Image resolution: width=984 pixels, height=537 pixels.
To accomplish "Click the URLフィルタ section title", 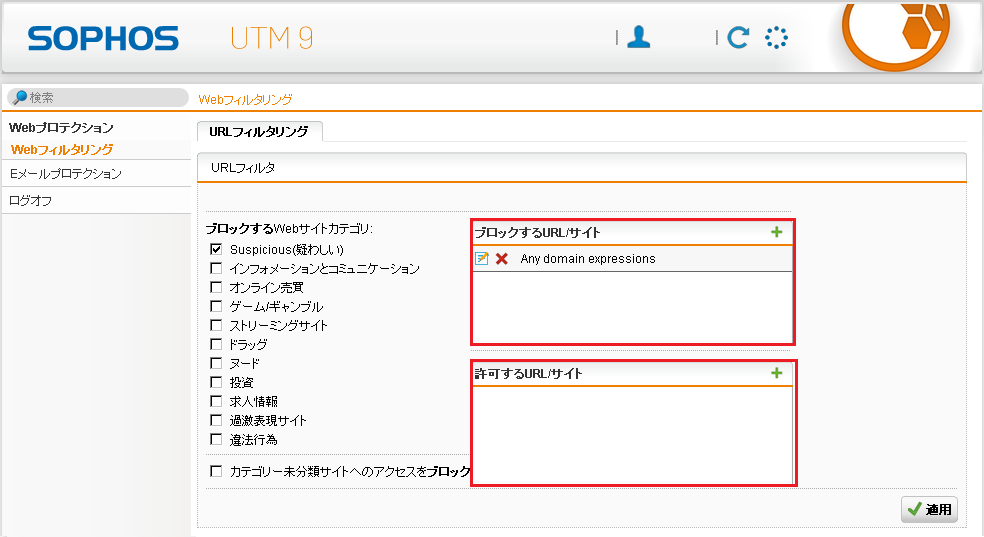I will [243, 167].
